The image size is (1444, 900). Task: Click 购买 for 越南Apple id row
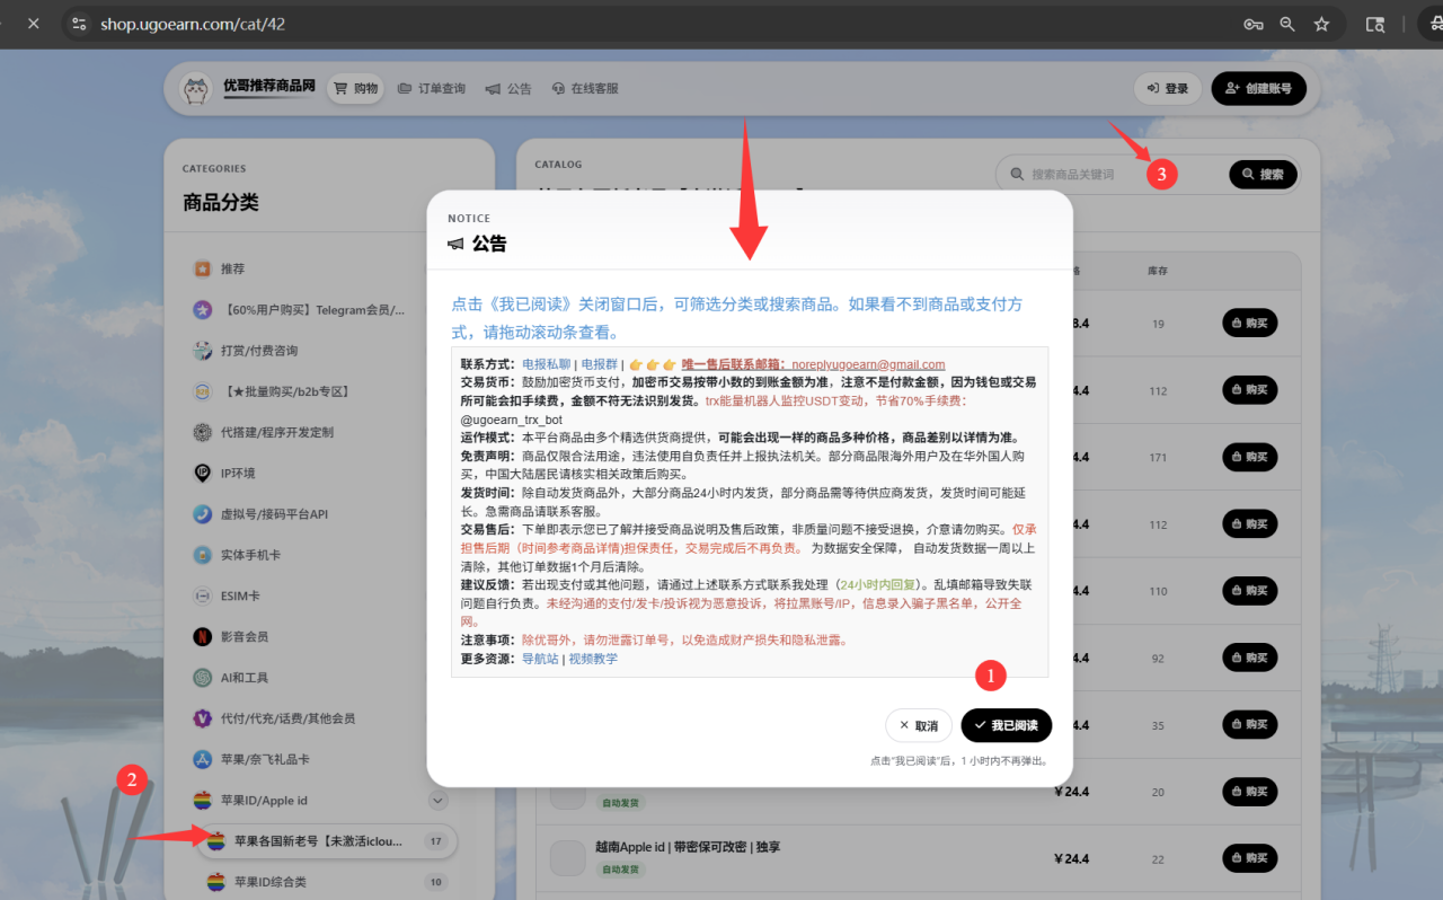1249,858
